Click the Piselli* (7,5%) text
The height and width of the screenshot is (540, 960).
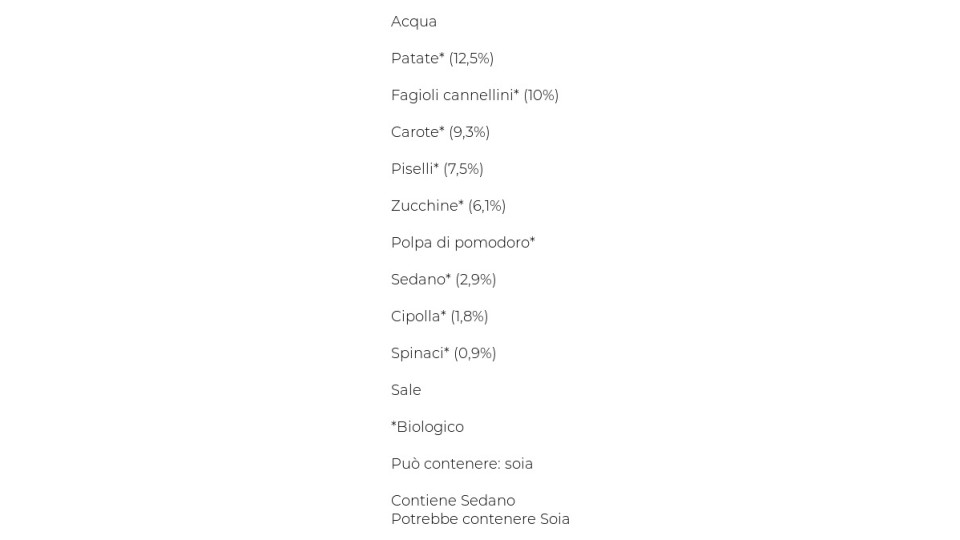click(x=437, y=169)
